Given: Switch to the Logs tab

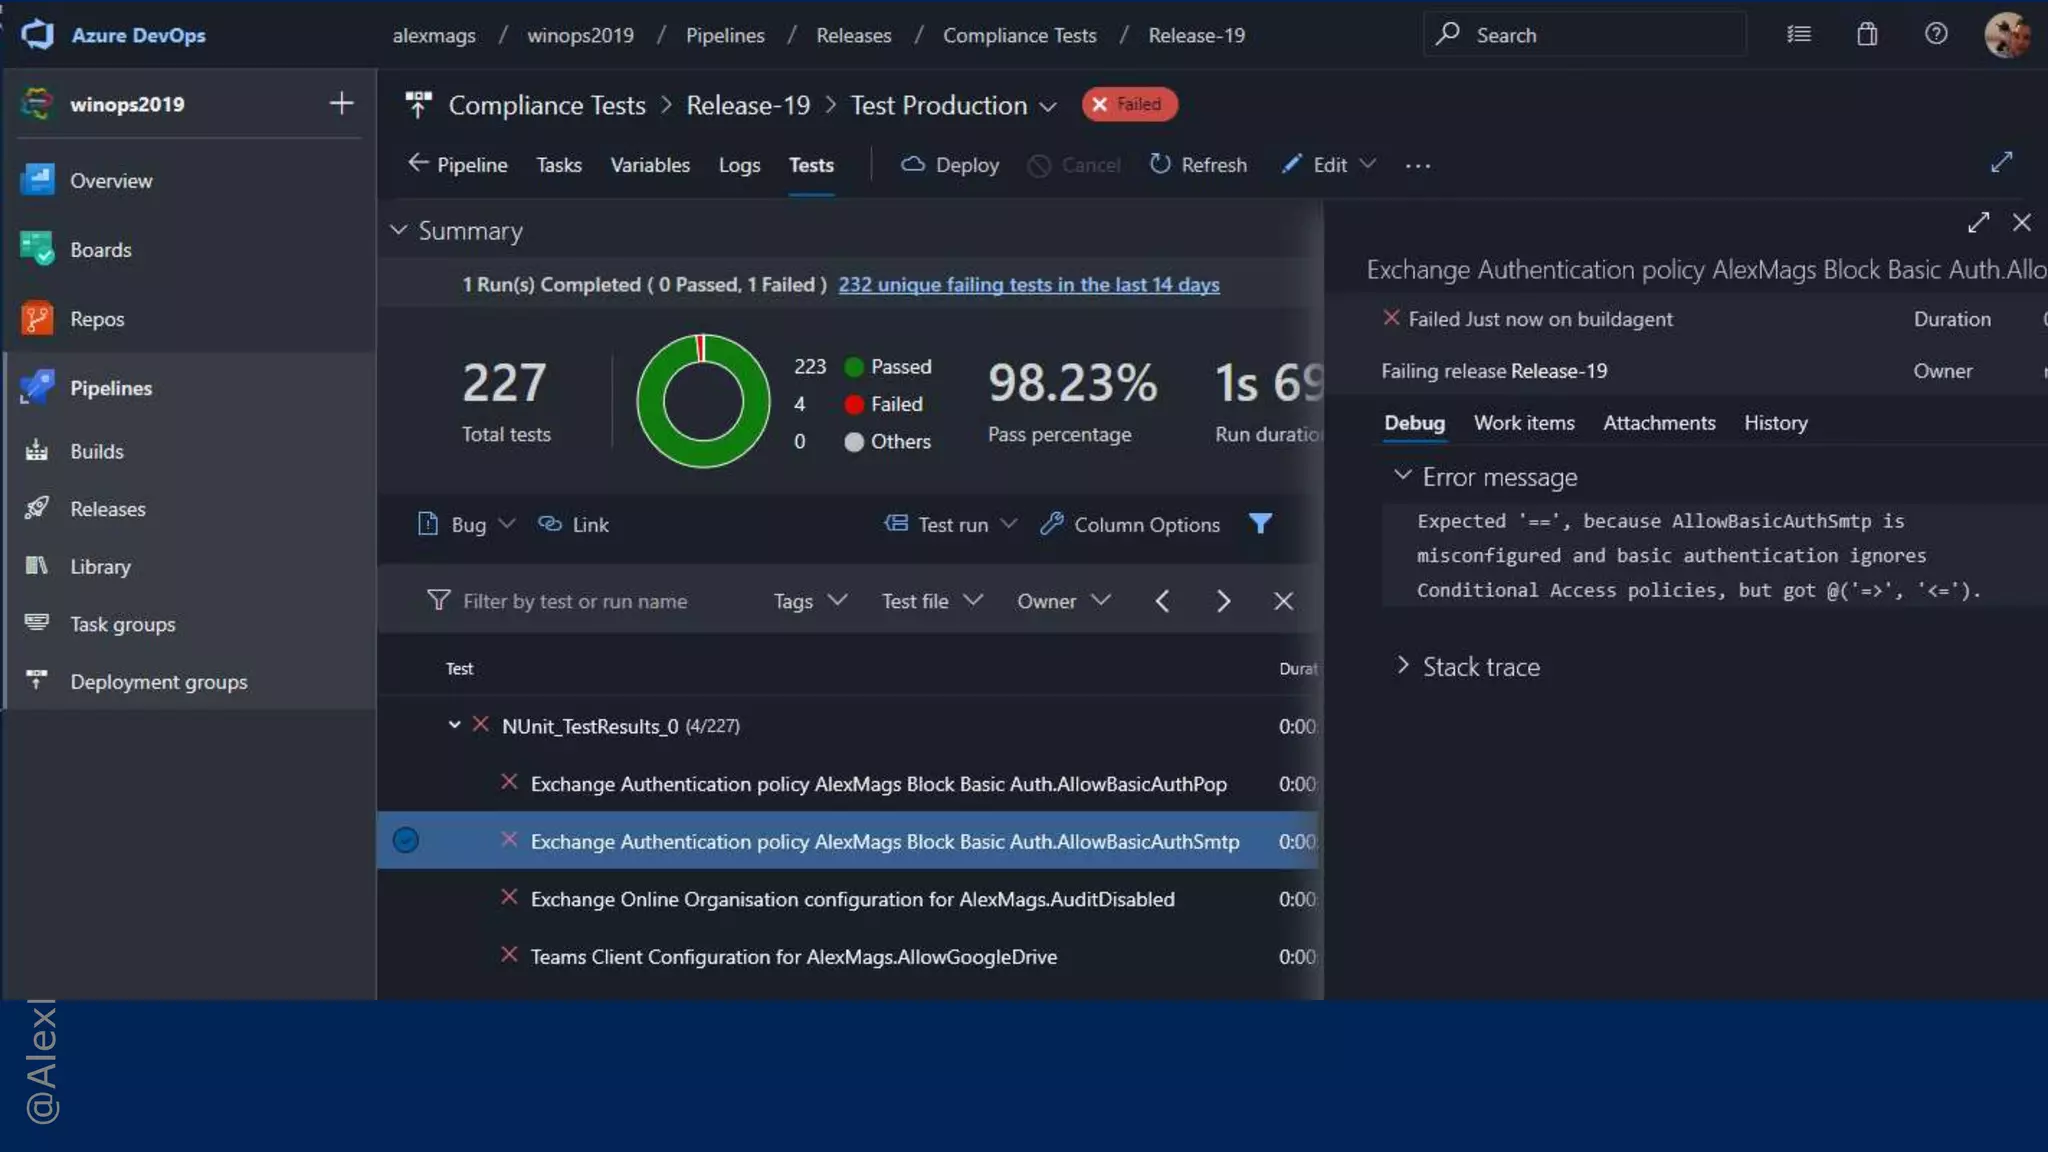Looking at the screenshot, I should pyautogui.click(x=739, y=165).
